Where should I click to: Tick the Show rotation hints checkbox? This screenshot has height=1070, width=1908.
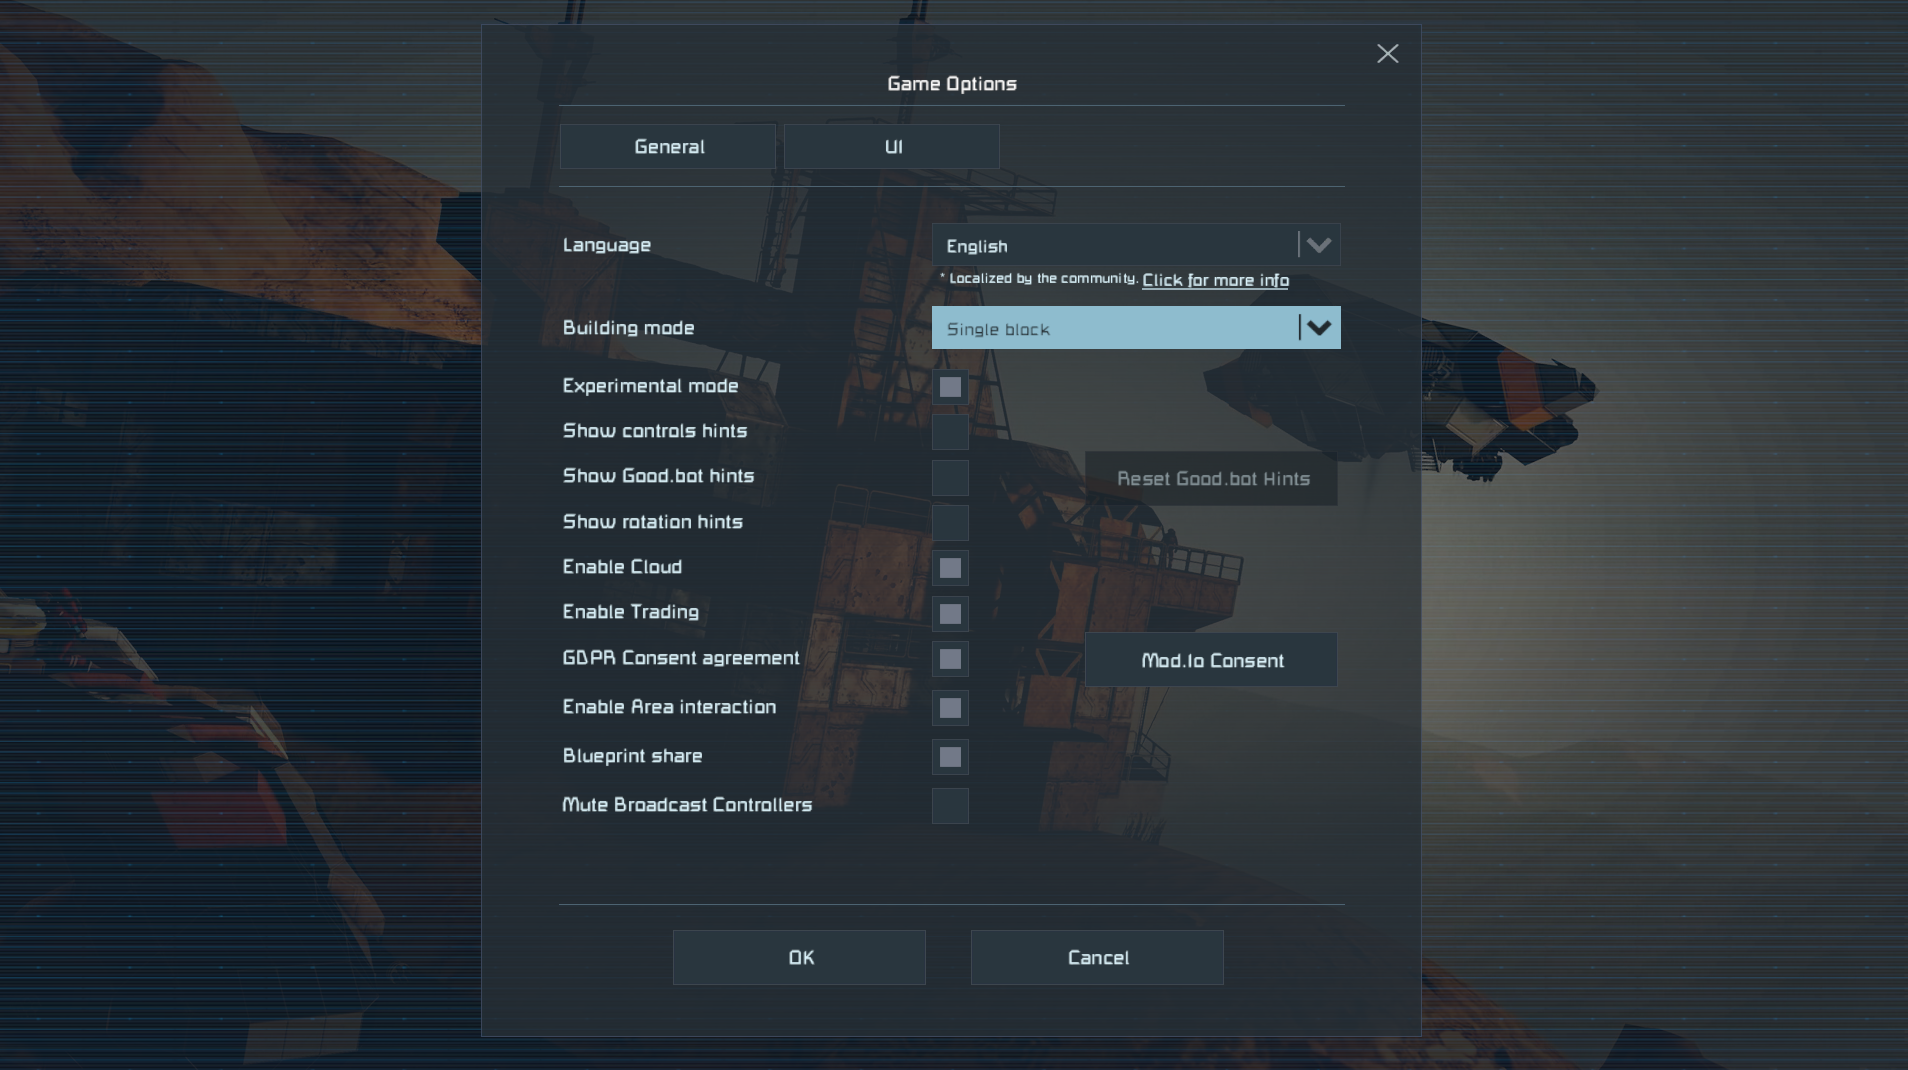pos(950,523)
